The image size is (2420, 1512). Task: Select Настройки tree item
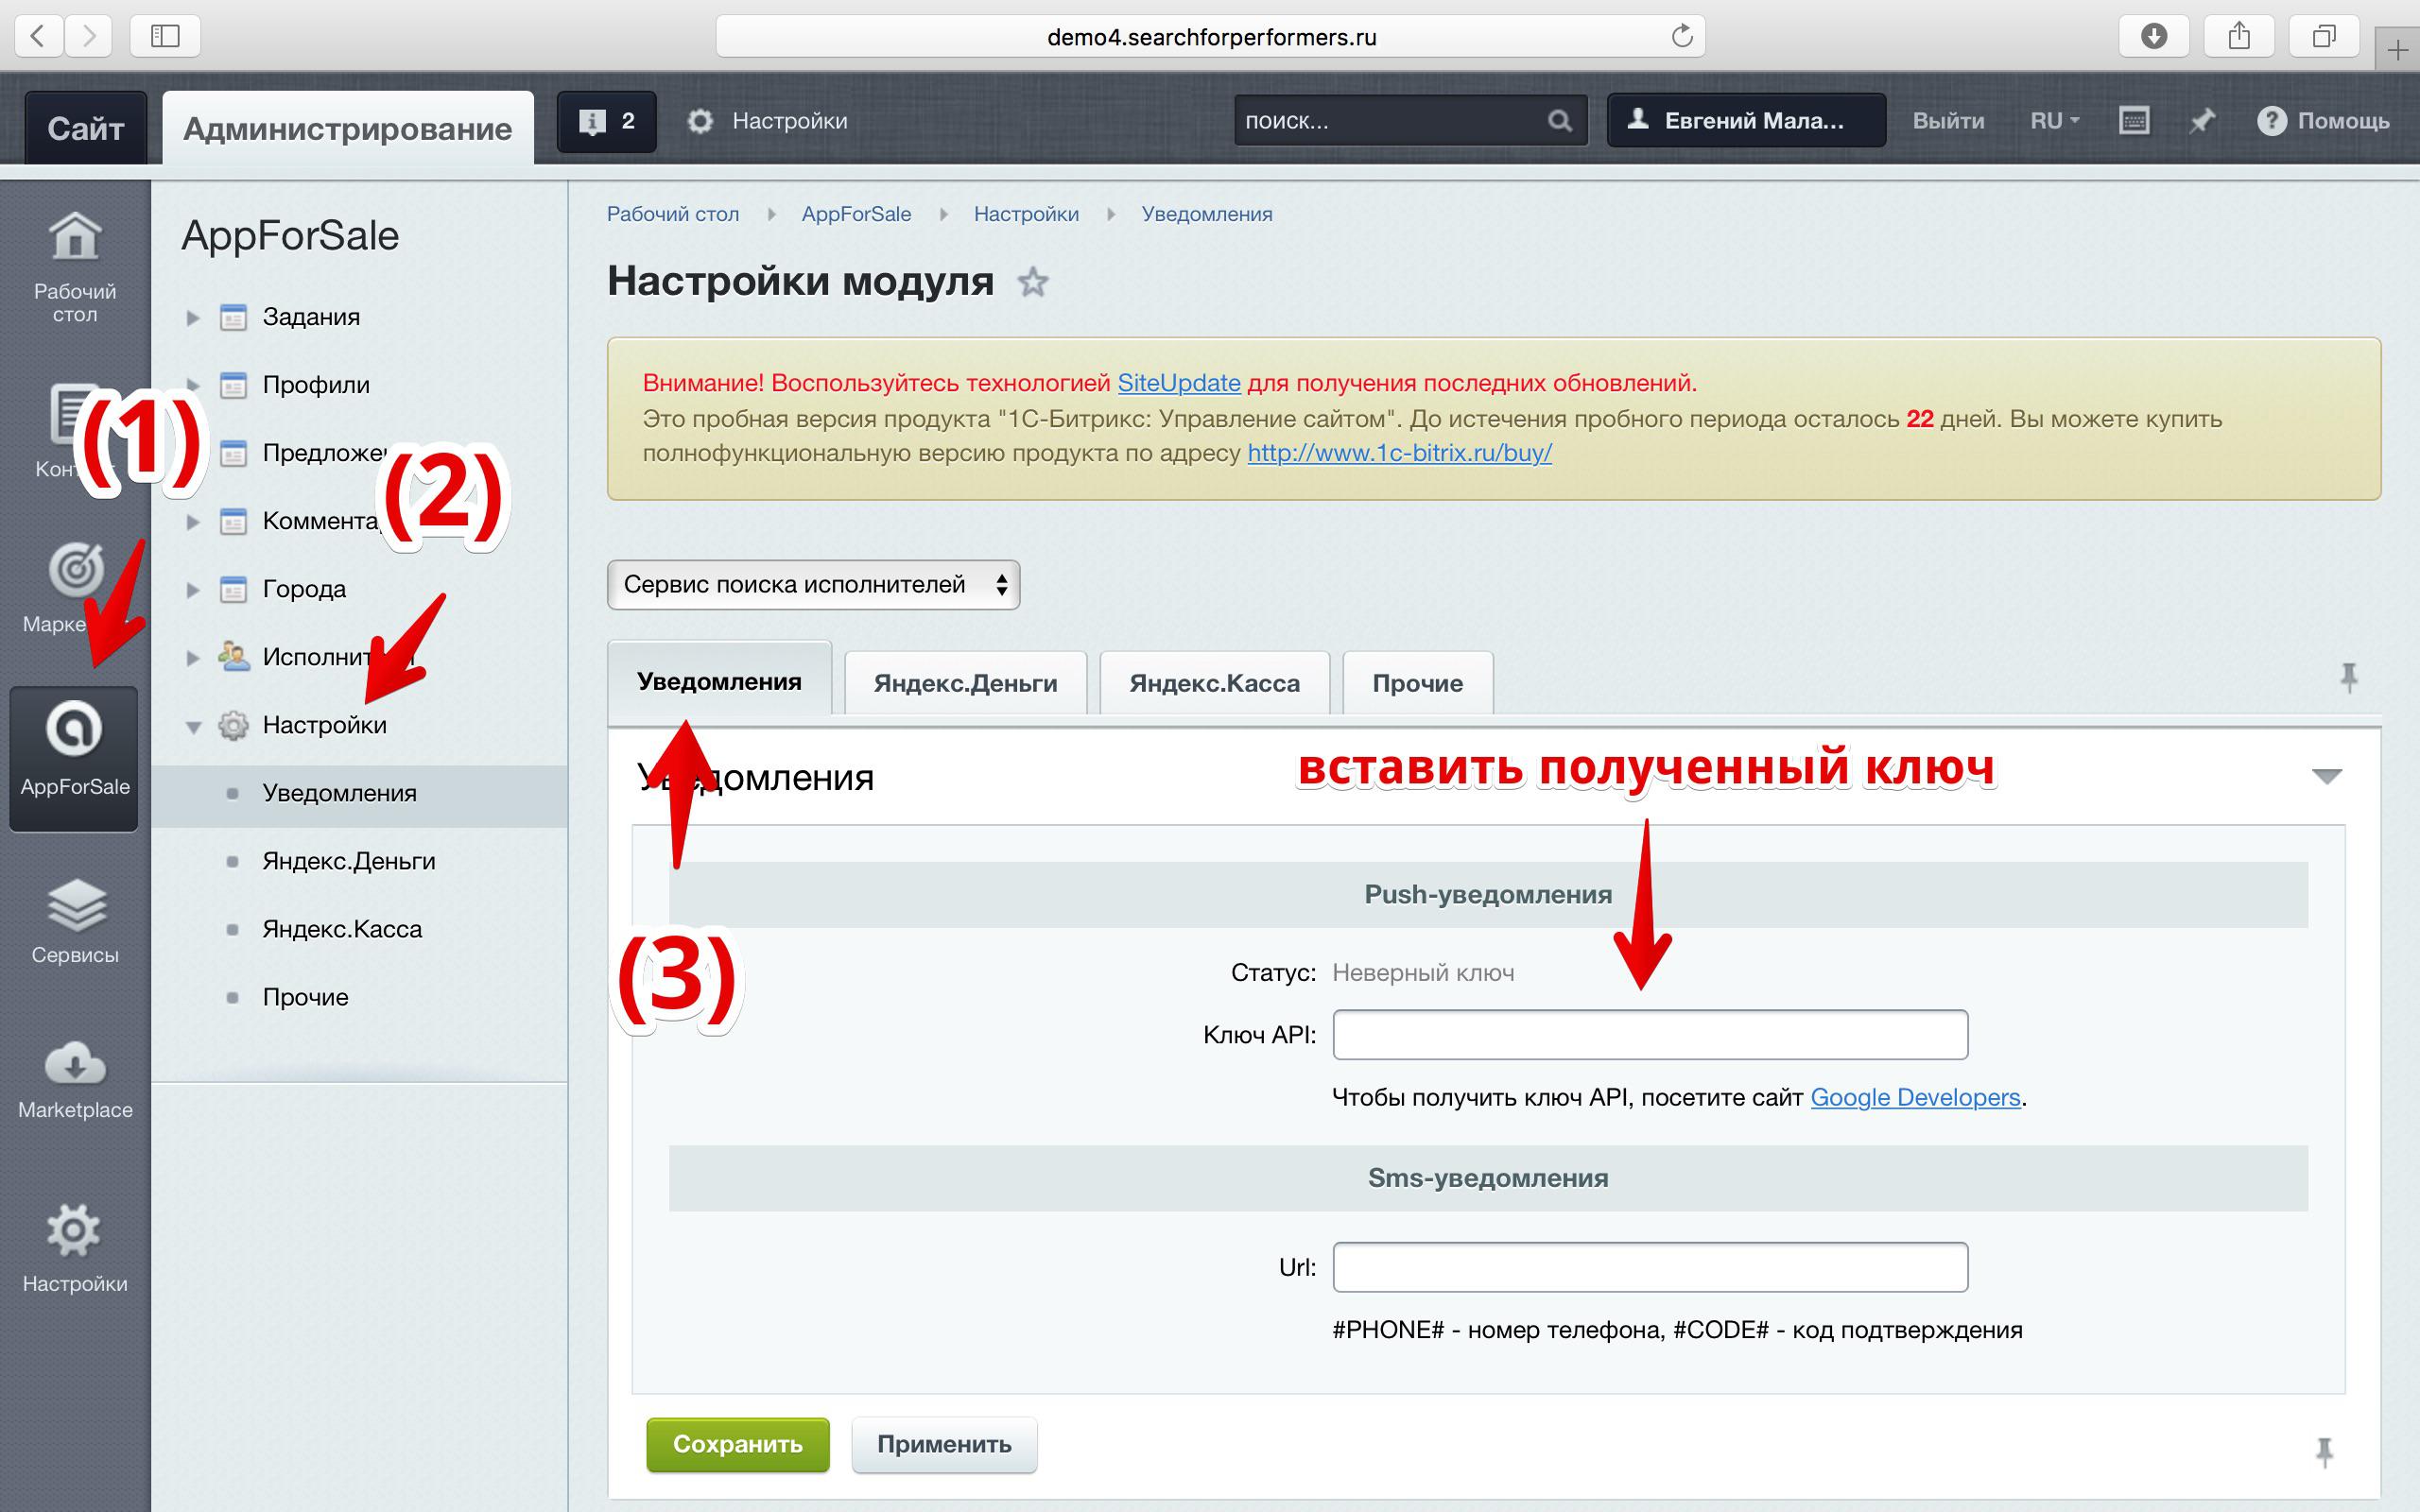(x=324, y=725)
